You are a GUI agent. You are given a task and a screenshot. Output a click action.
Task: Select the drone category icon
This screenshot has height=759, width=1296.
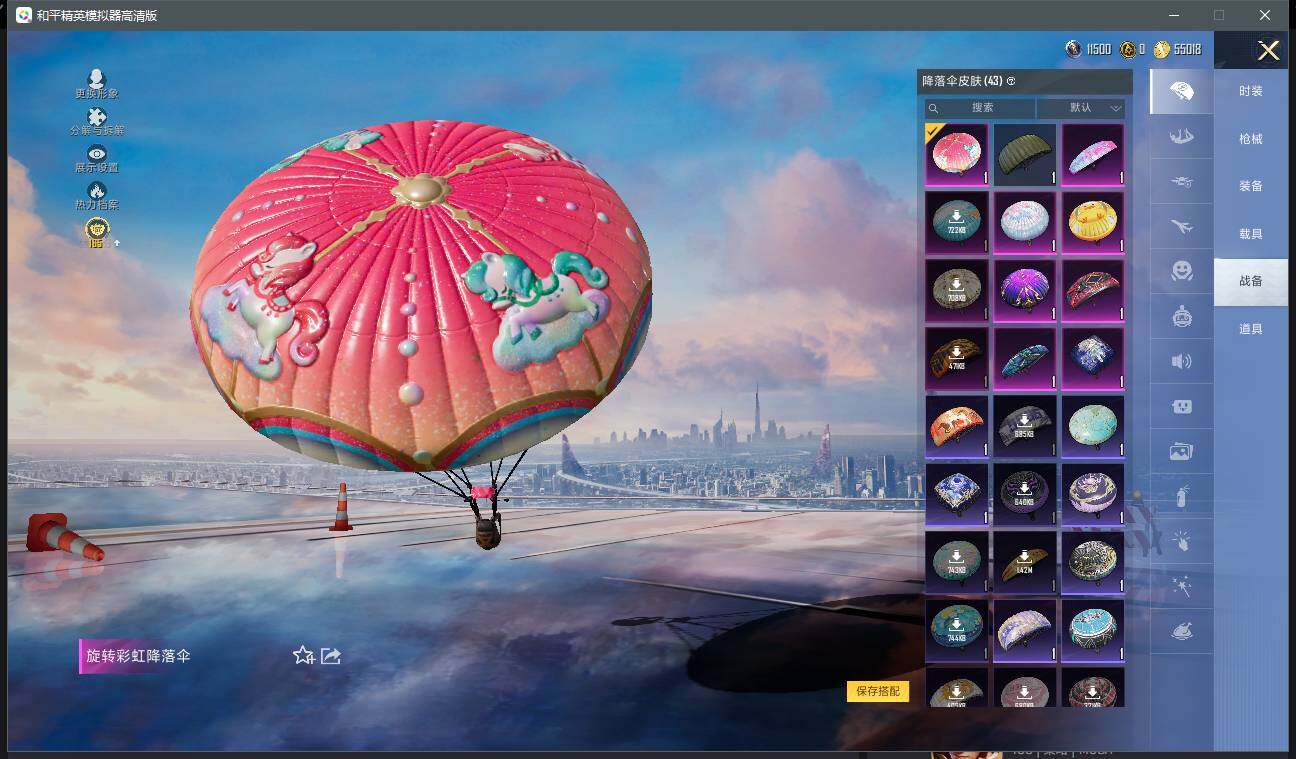pyautogui.click(x=1181, y=182)
